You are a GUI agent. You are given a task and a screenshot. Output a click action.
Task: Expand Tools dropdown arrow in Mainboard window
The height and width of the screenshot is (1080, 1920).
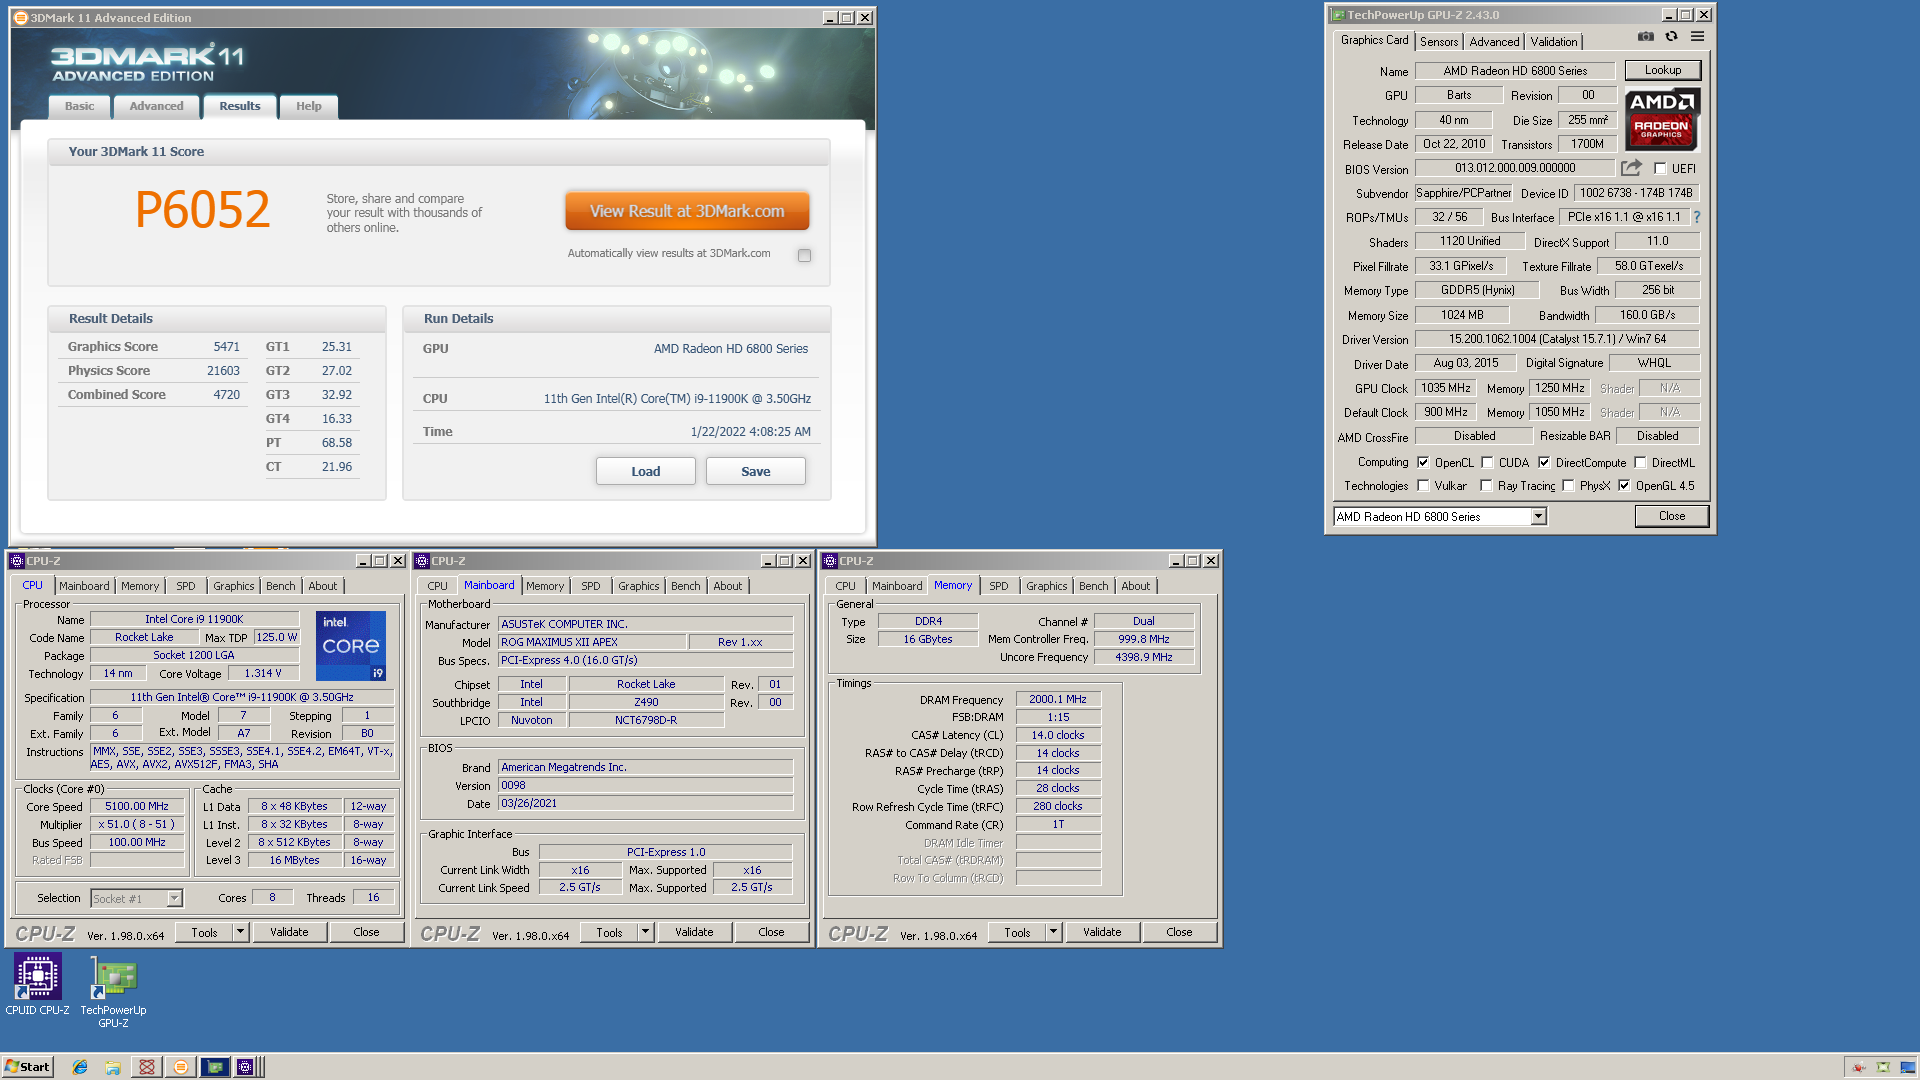click(x=645, y=932)
